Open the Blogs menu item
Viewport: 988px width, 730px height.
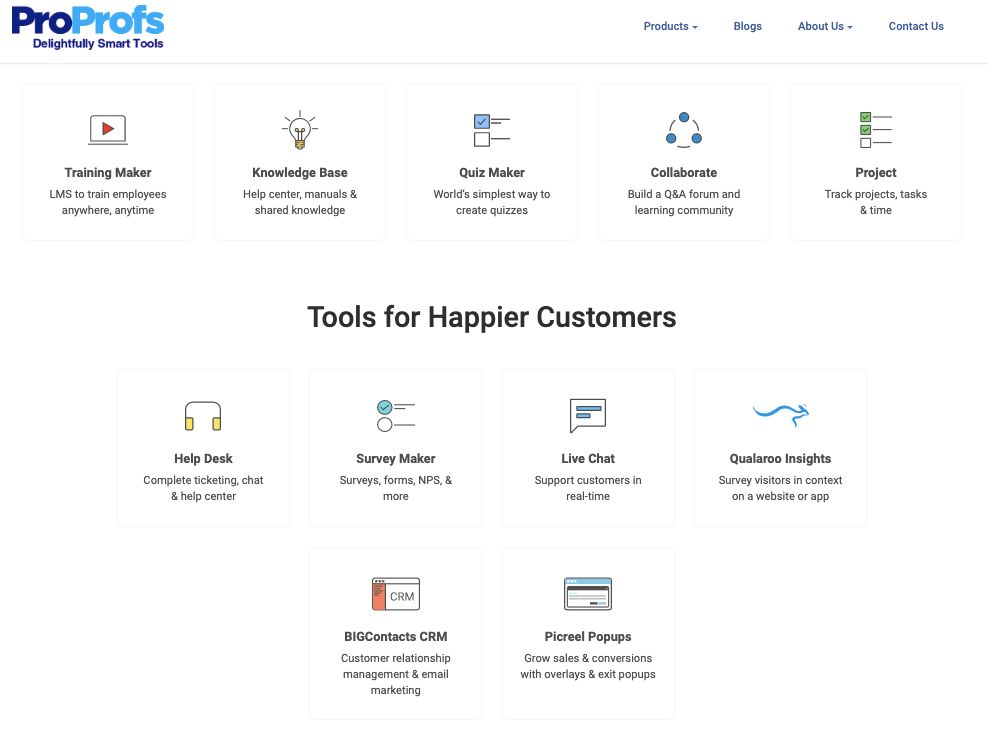(x=747, y=26)
